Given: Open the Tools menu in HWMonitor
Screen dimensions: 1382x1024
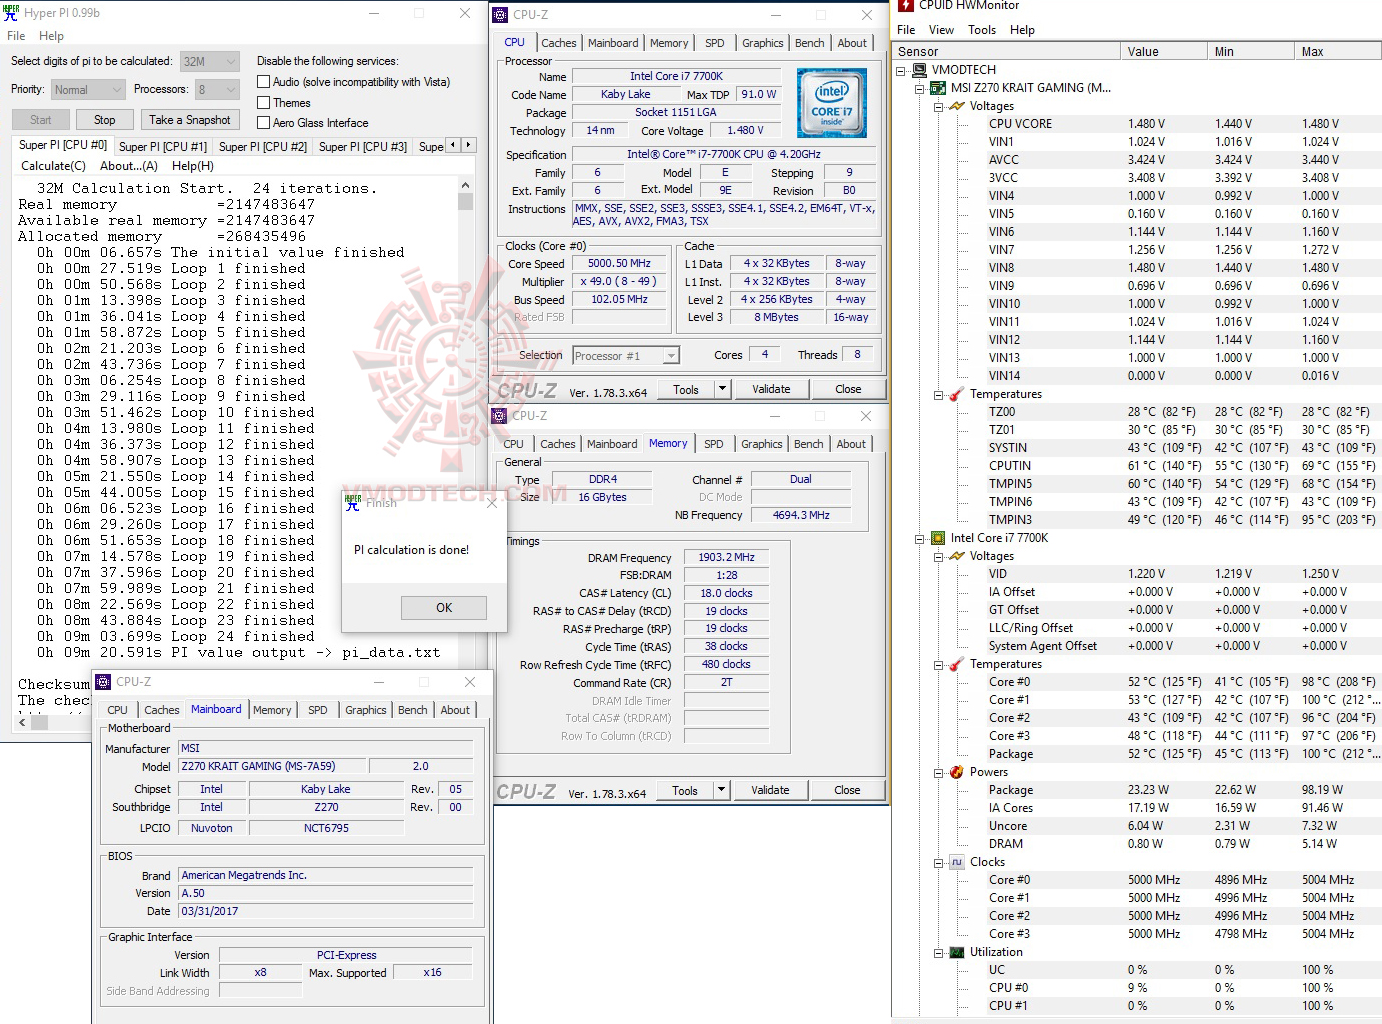Looking at the screenshot, I should [x=981, y=29].
